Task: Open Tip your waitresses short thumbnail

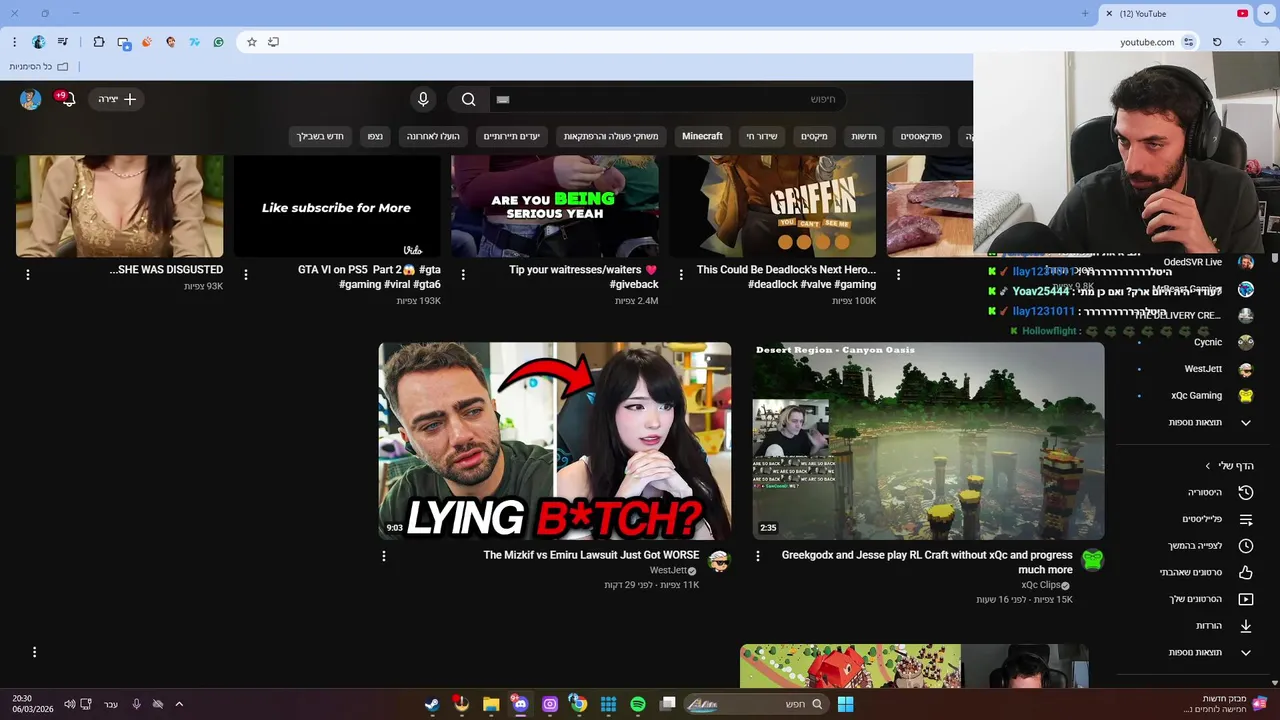Action: coord(555,206)
